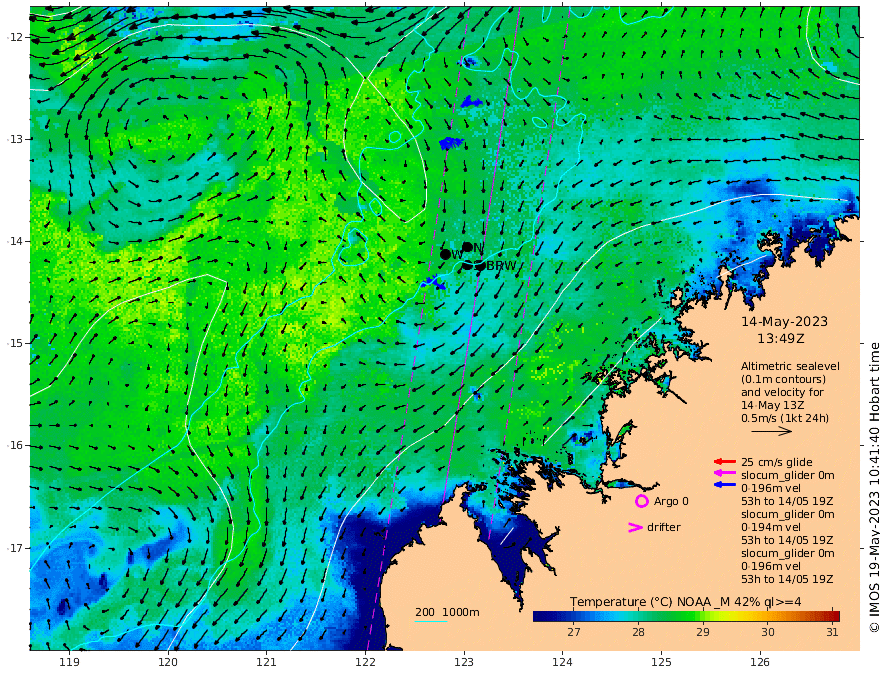880x680 pixels.
Task: Pick the dark blue end of temperature colorbar
Action: point(542,616)
